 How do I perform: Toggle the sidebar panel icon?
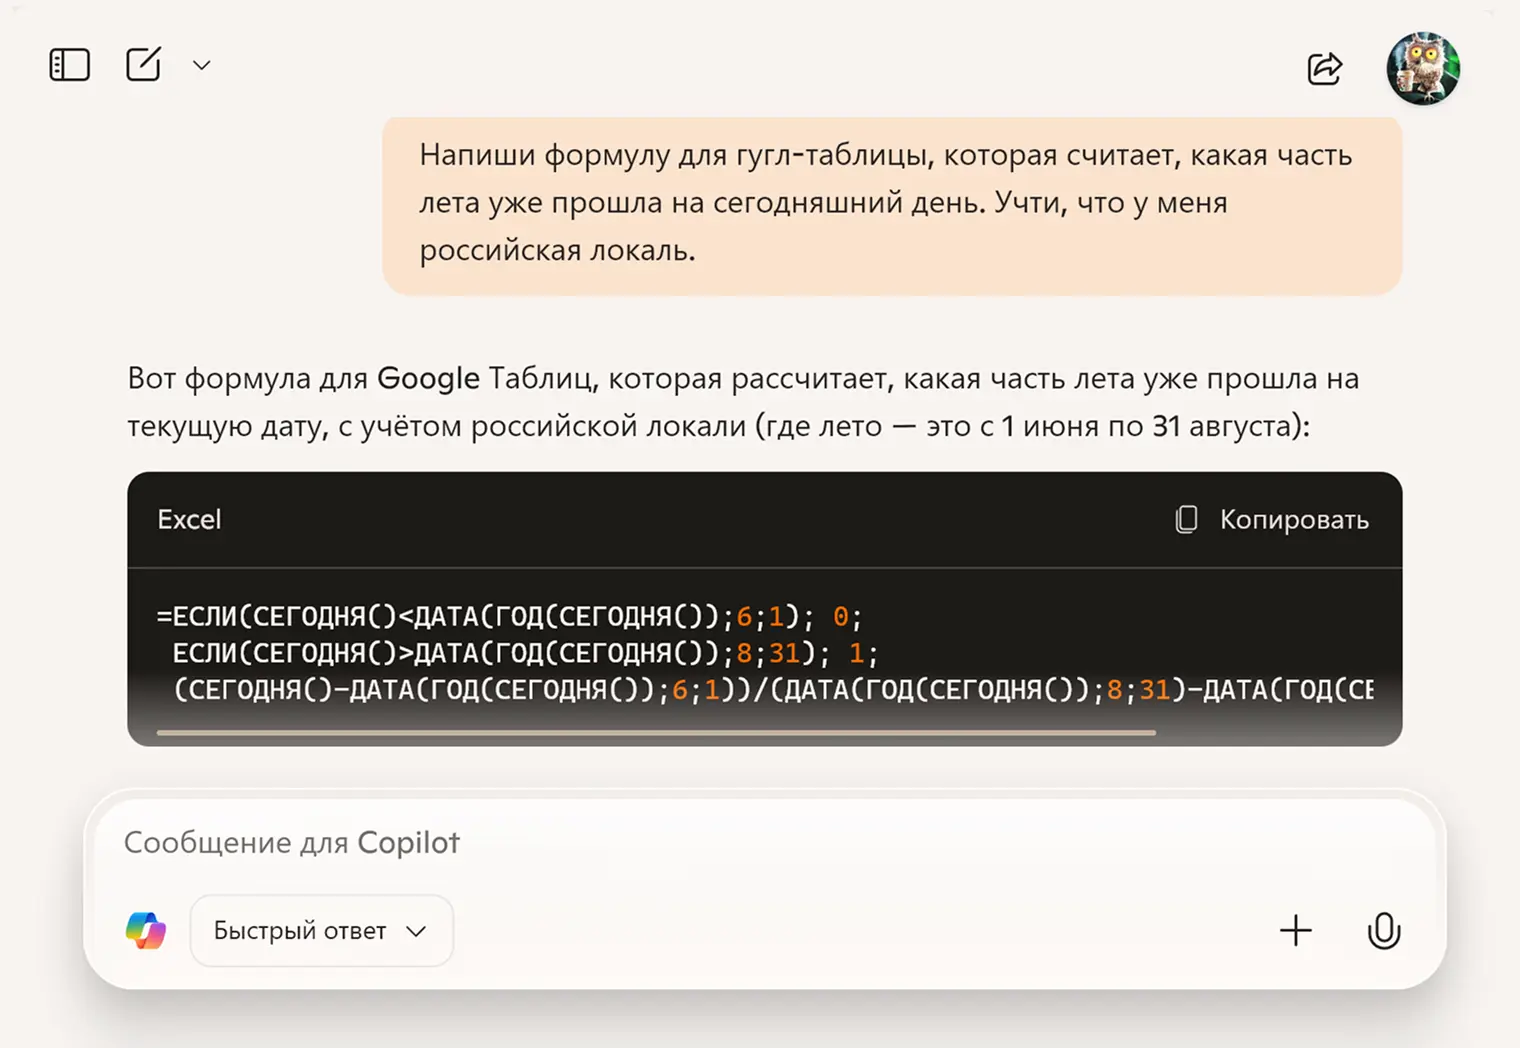(70, 65)
